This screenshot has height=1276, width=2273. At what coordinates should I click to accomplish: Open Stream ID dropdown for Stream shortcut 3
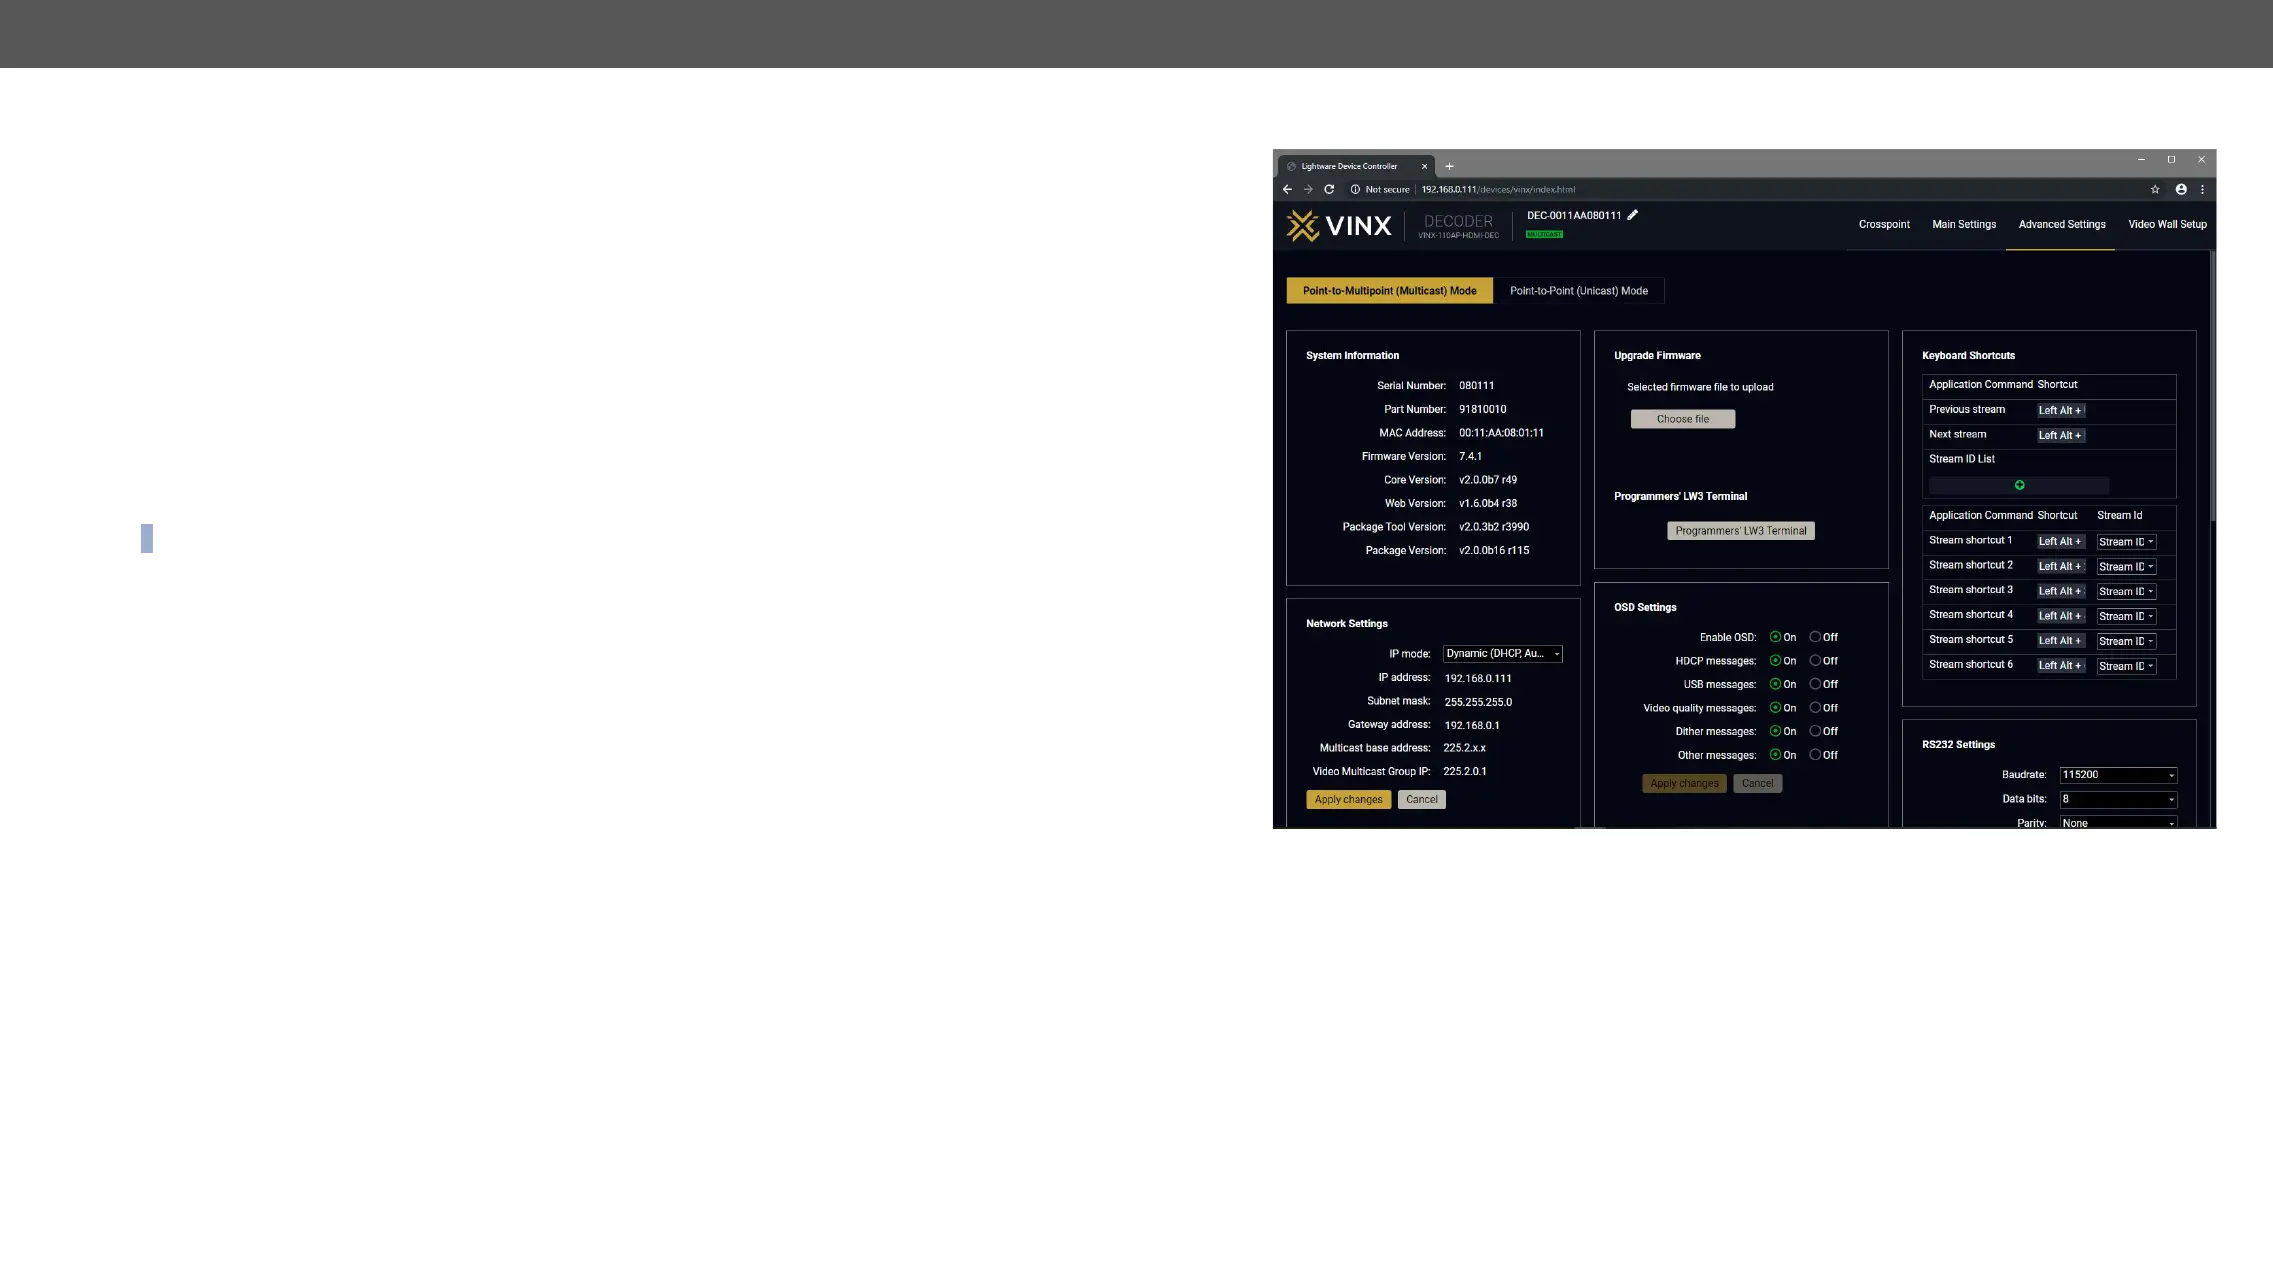pos(2126,591)
